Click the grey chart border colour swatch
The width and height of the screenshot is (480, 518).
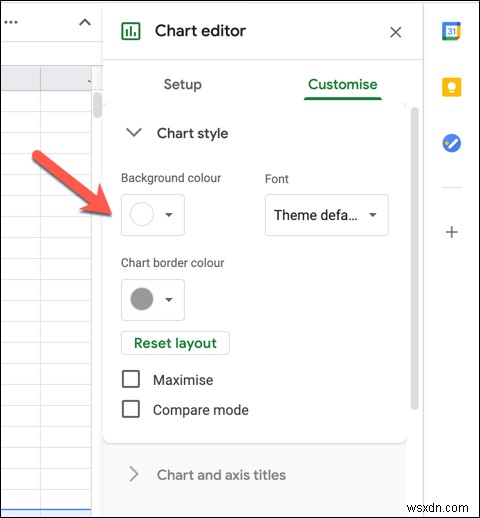click(142, 299)
